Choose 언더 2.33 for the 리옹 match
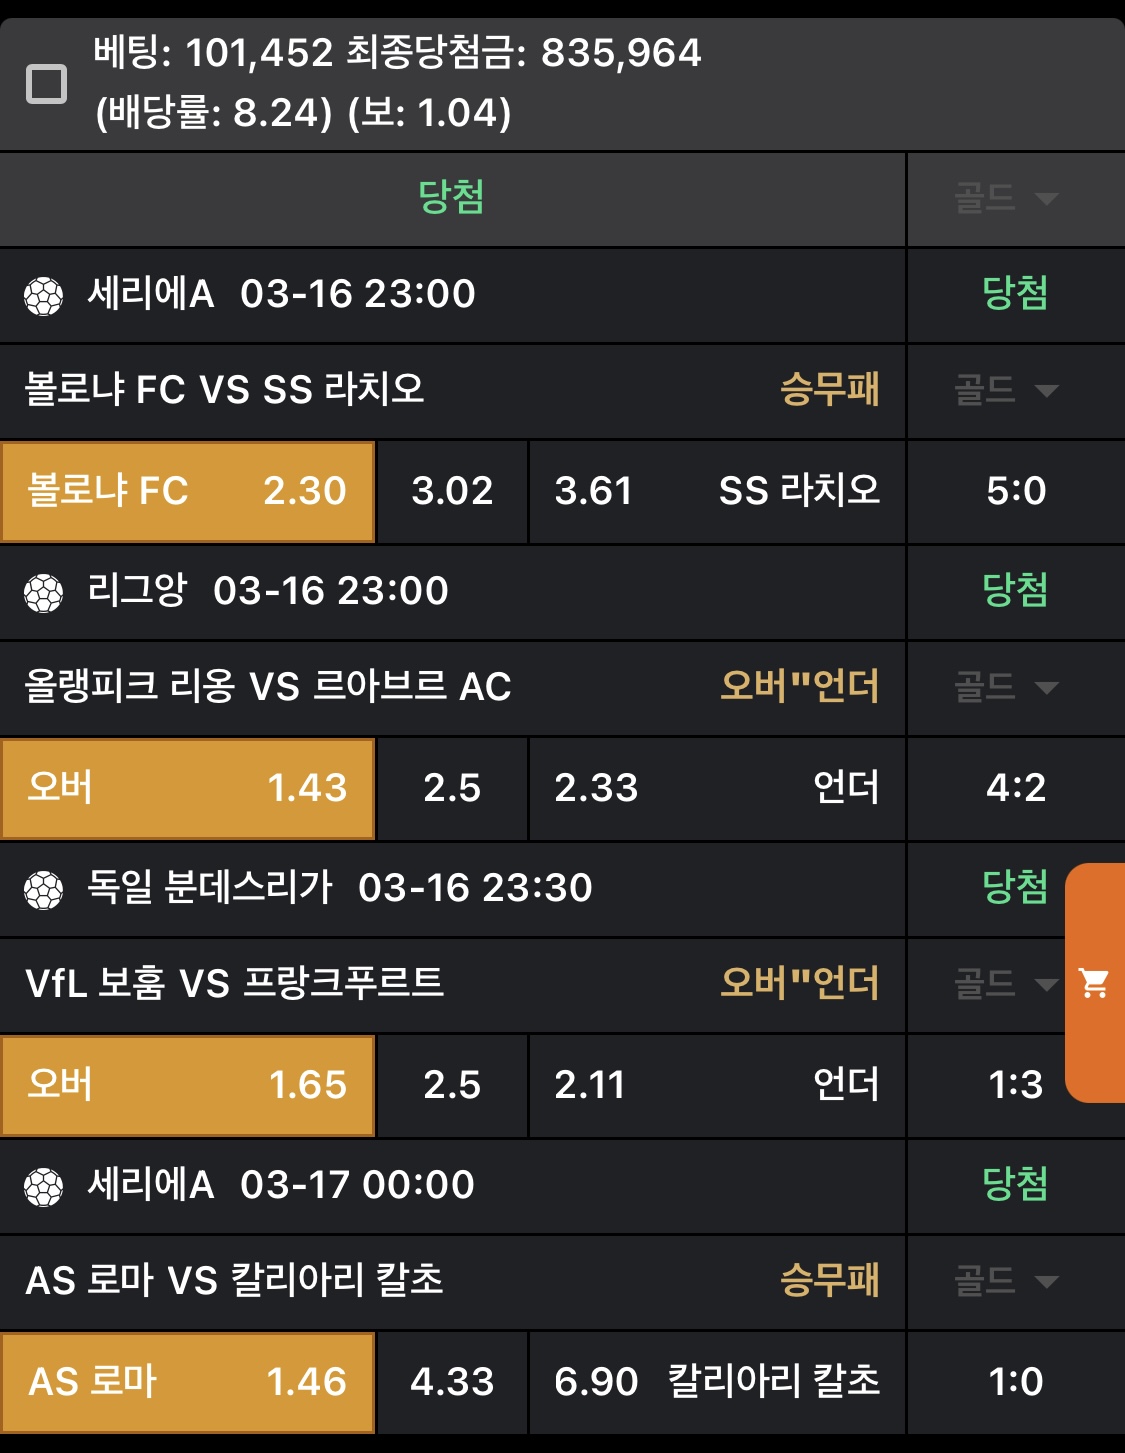Viewport: 1125px width, 1453px height. pyautogui.click(x=716, y=788)
